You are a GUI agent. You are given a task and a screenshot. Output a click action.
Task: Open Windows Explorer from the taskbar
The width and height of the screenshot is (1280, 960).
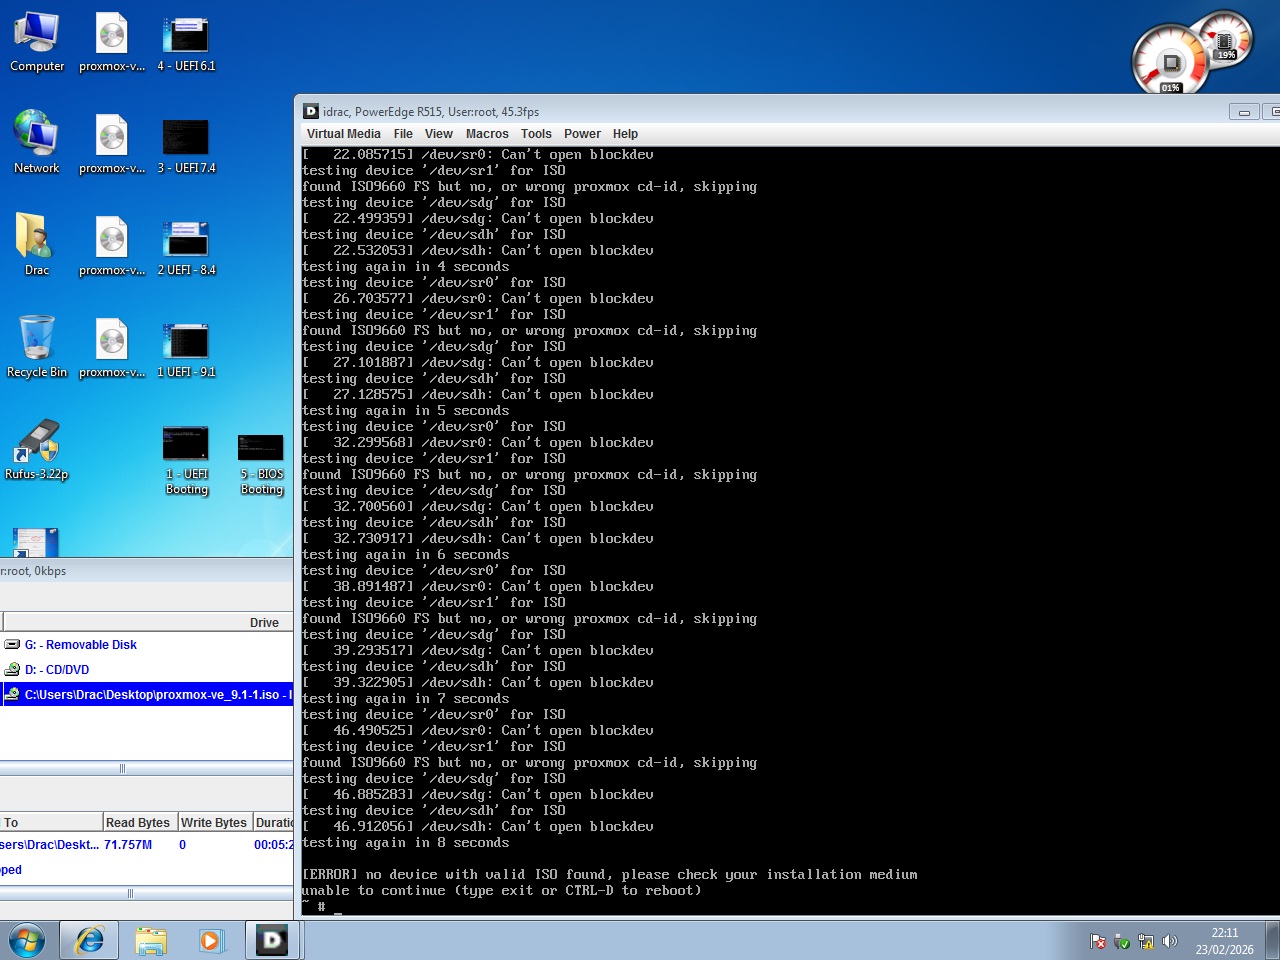pyautogui.click(x=151, y=940)
